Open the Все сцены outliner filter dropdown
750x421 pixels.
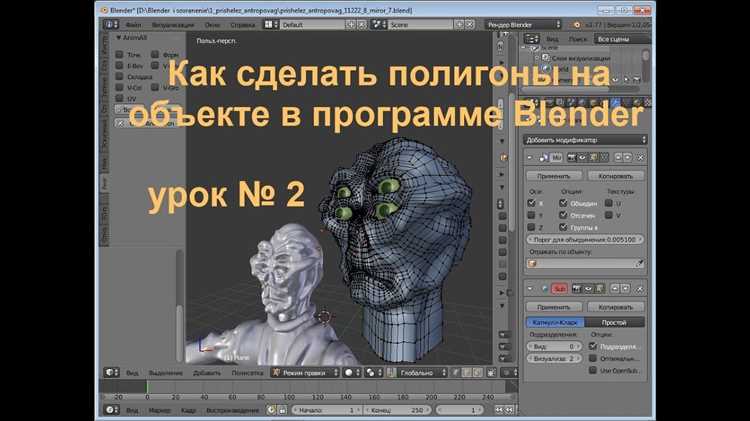tap(622, 39)
